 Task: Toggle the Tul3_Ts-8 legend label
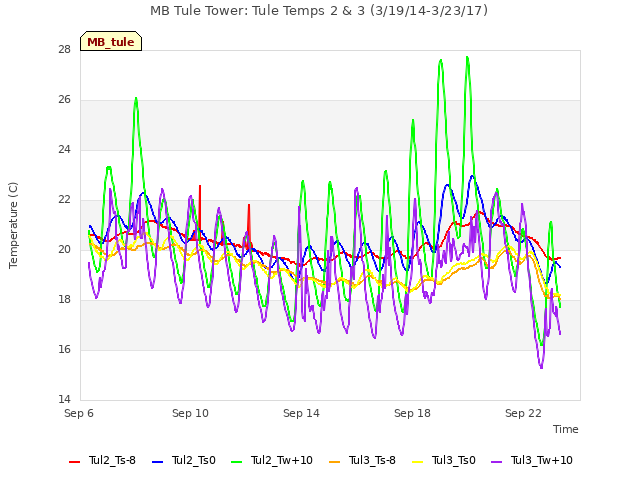point(362,460)
